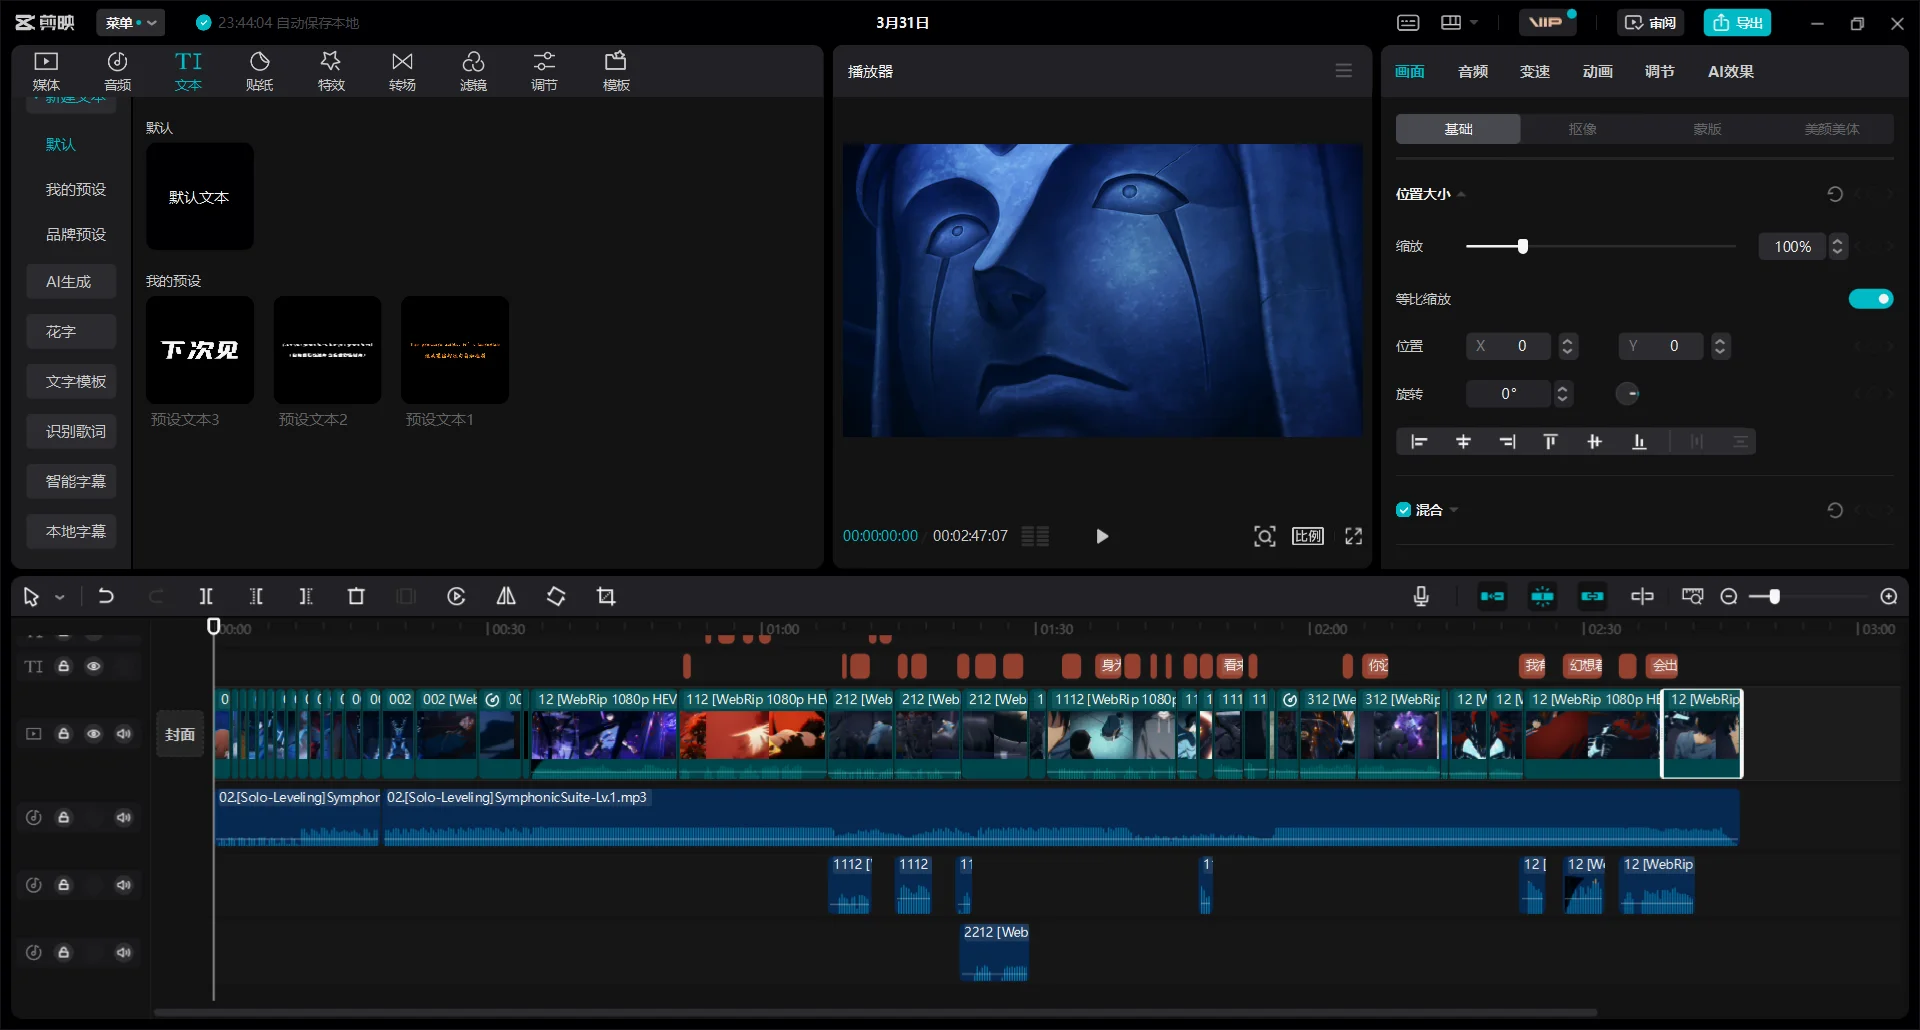Mute the Solo-Leveling music audio track
Image resolution: width=1920 pixels, height=1030 pixels.
124,817
